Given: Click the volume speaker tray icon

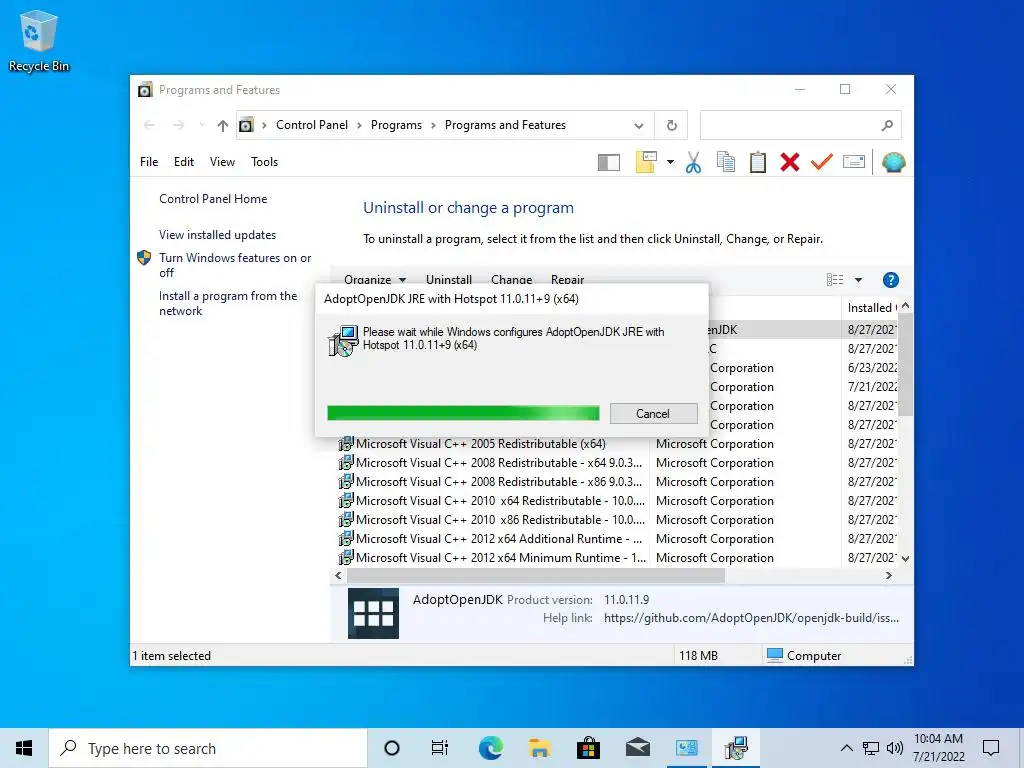Looking at the screenshot, I should (x=895, y=748).
